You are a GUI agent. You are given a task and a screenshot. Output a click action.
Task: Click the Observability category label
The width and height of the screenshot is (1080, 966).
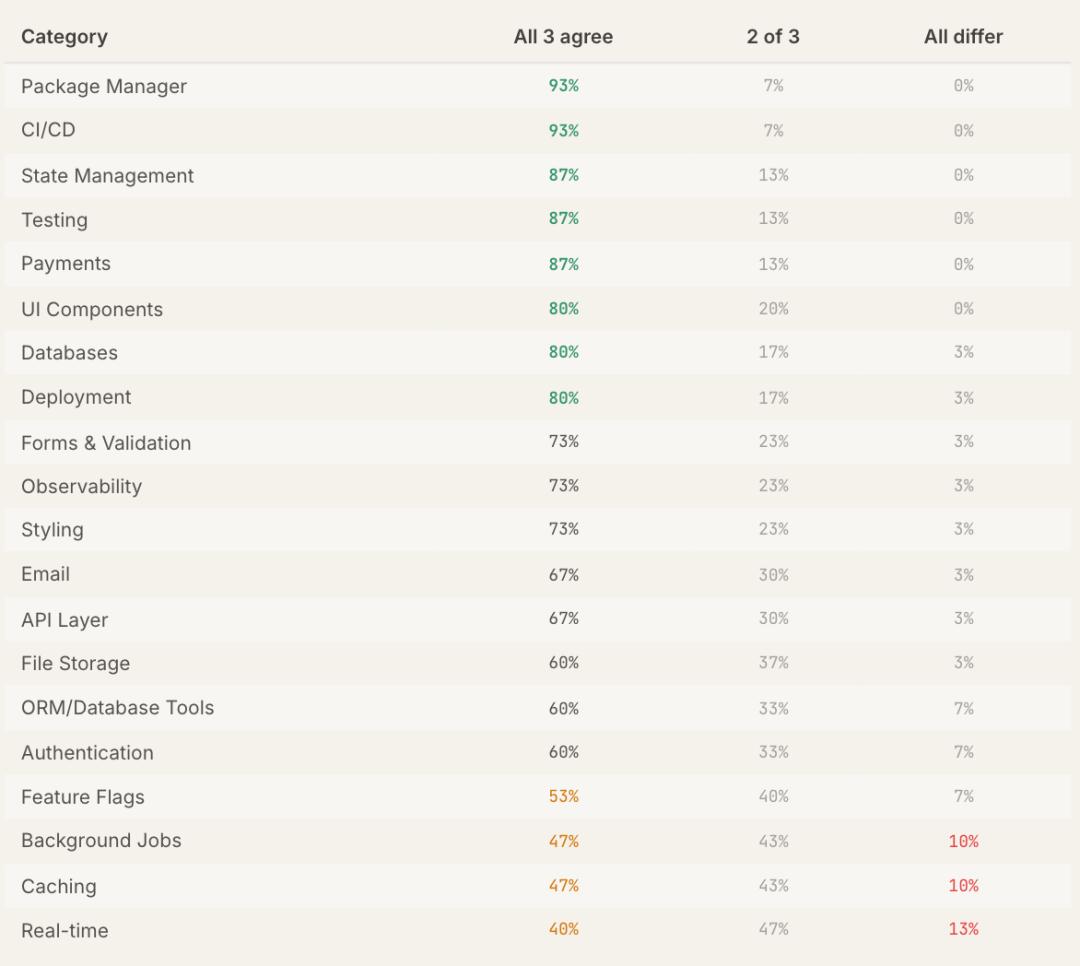[x=81, y=486]
